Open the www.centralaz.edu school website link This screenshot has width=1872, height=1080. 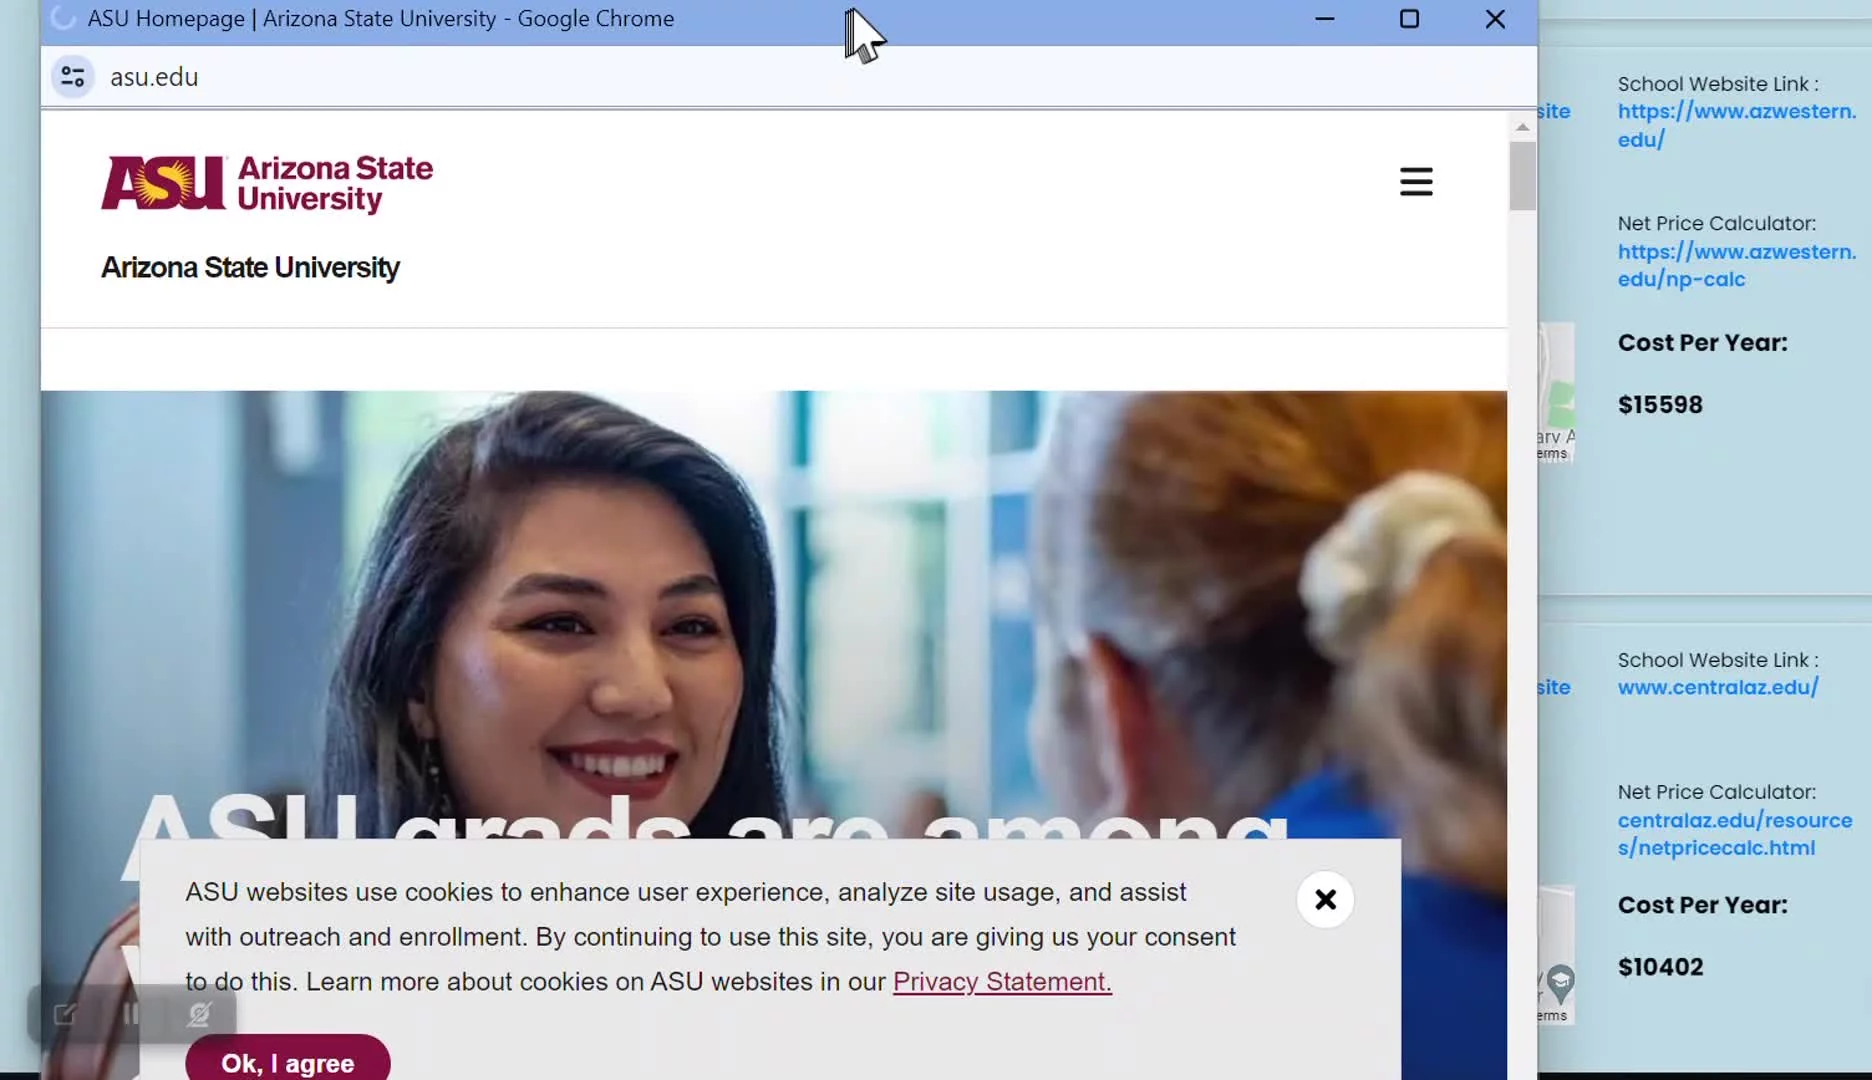[x=1718, y=687]
